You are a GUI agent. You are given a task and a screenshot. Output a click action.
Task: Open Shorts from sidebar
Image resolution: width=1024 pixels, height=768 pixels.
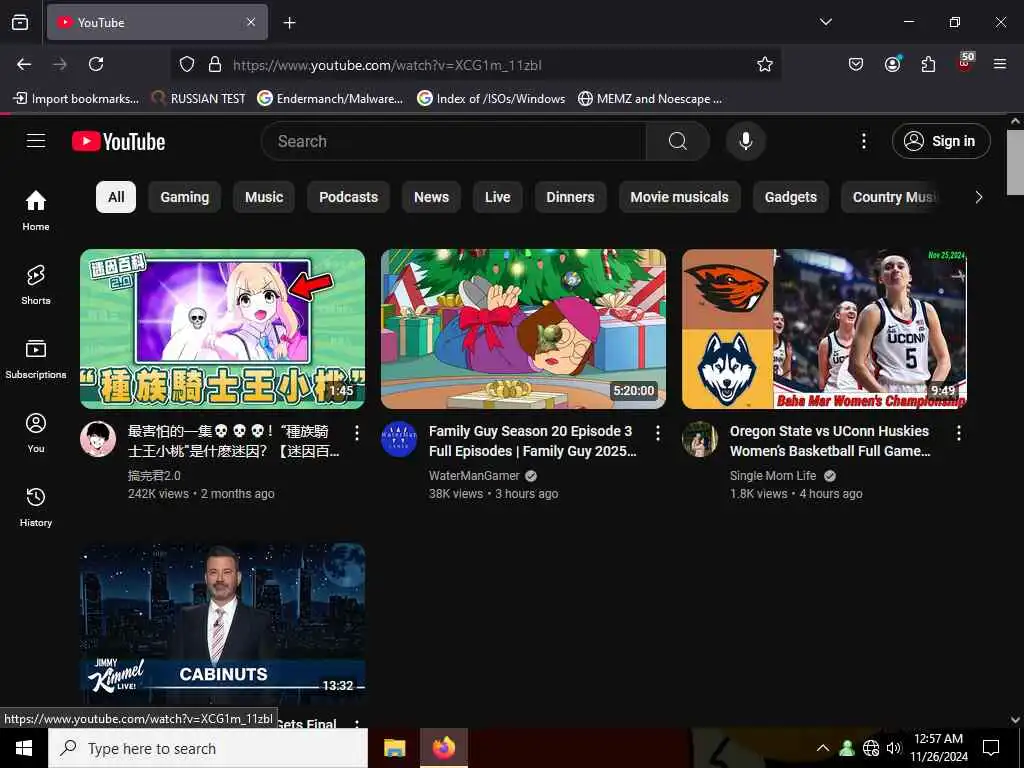36,285
